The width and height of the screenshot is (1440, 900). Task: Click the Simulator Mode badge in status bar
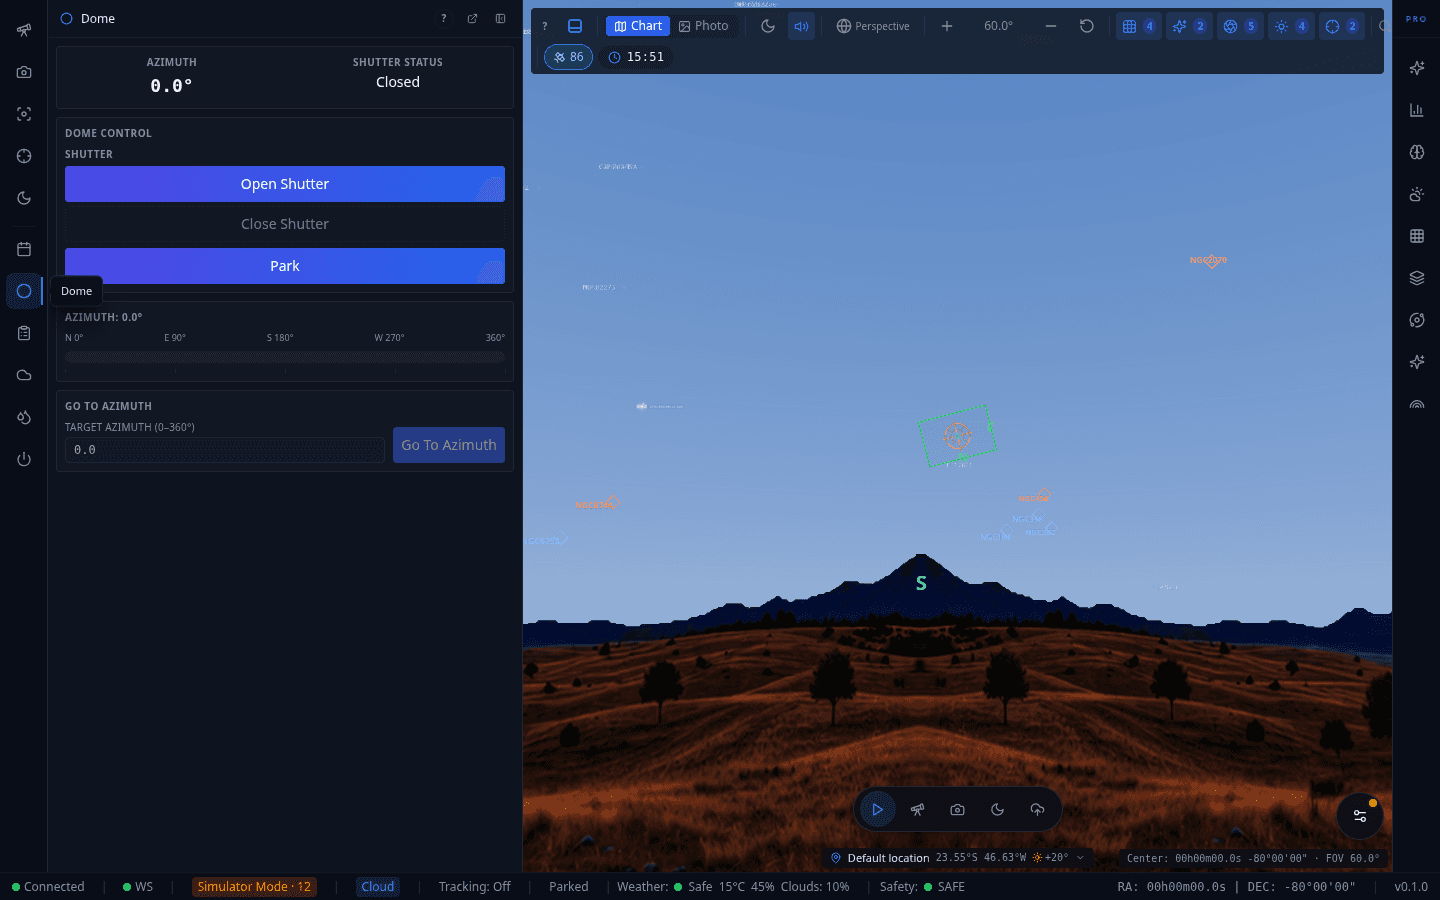pyautogui.click(x=254, y=887)
